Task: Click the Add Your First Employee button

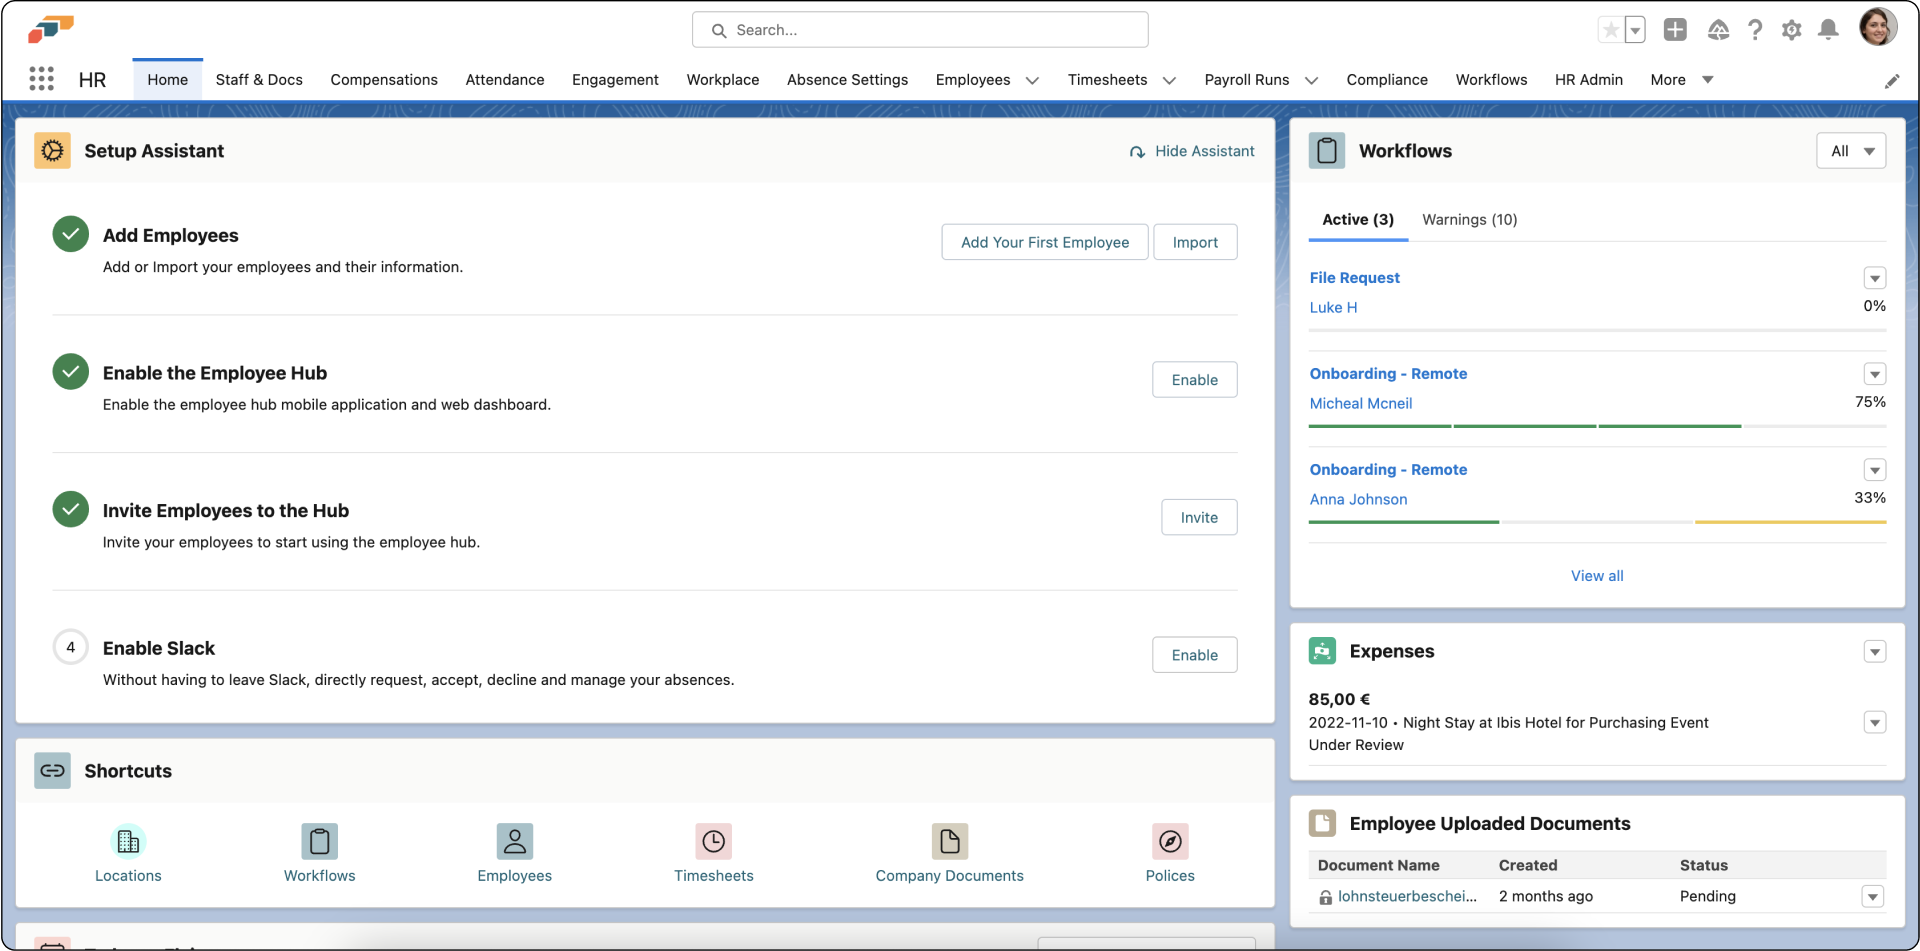Action: click(x=1044, y=242)
